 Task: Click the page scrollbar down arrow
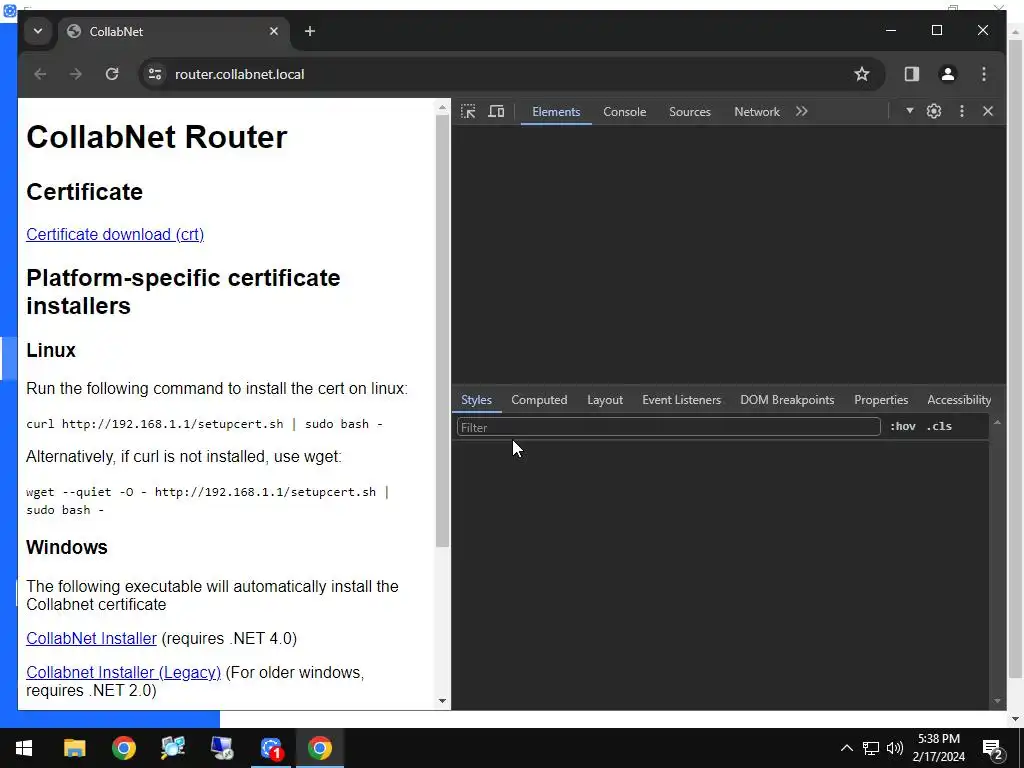442,701
